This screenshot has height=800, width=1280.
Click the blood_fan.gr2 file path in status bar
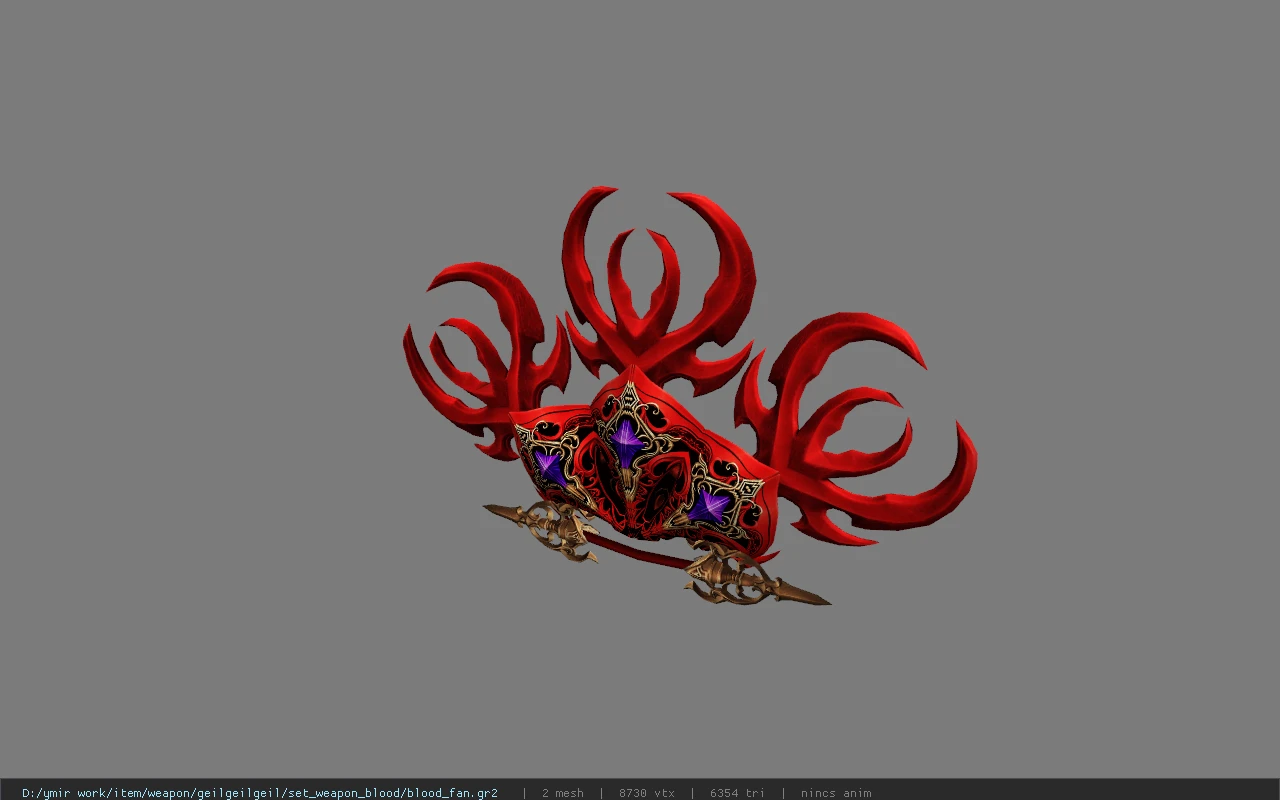[260, 793]
